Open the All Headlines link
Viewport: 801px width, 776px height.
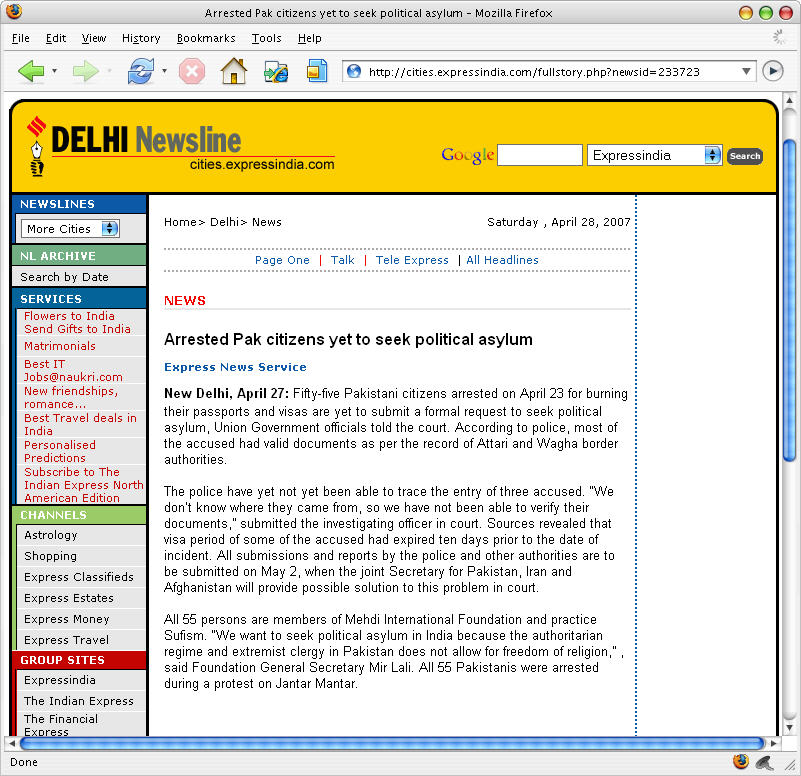(502, 260)
